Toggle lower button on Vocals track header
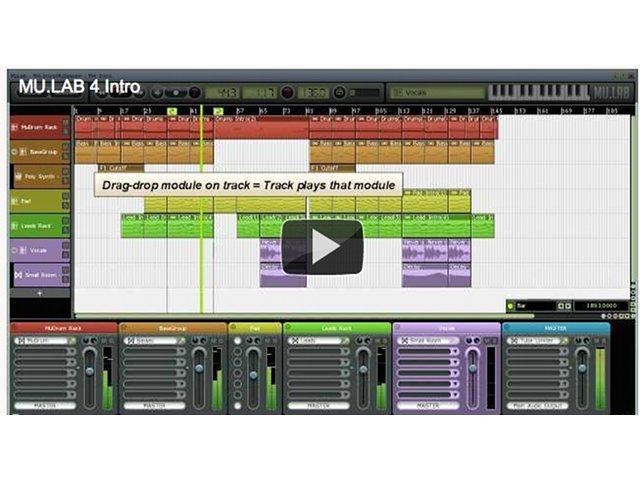 tap(65, 256)
